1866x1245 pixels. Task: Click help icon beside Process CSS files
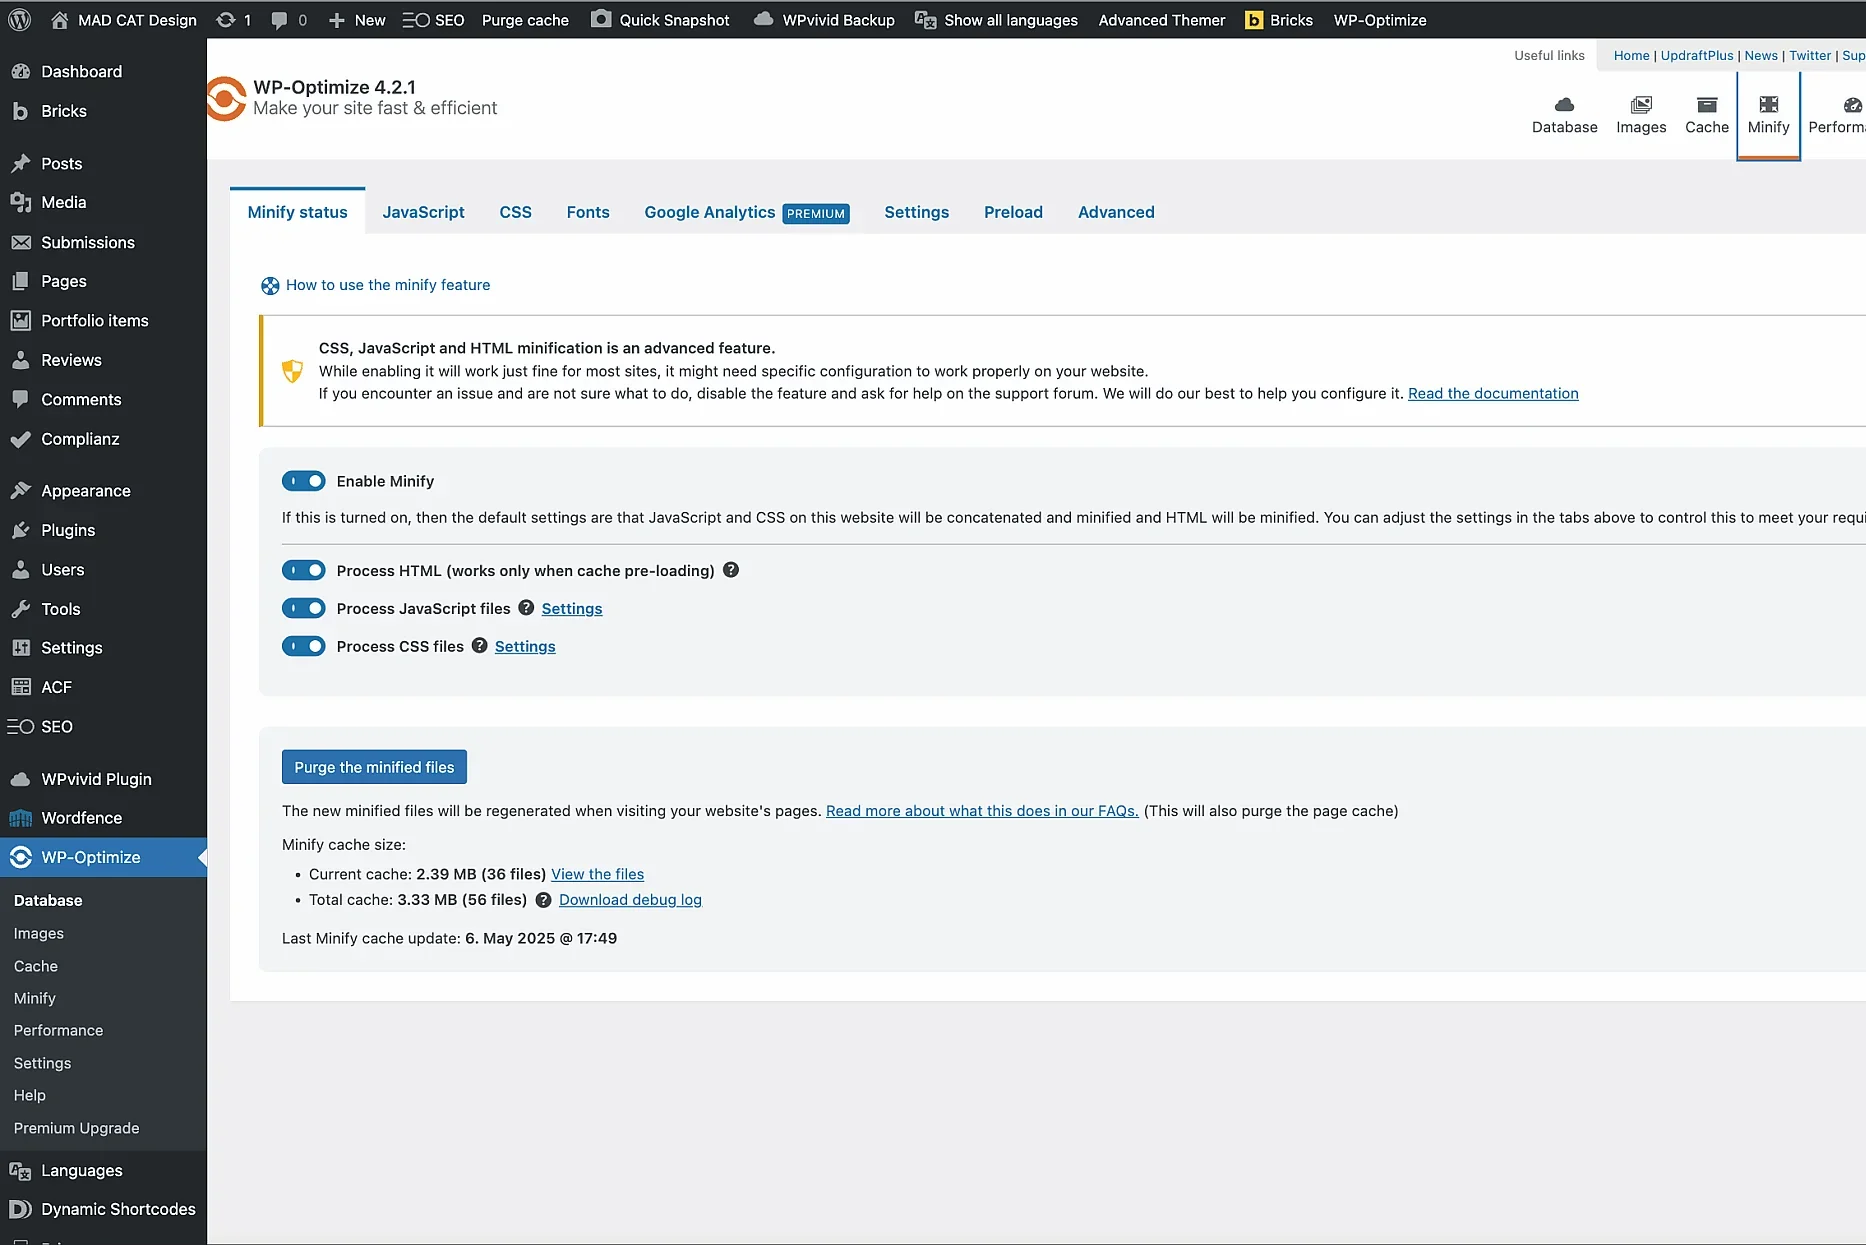pyautogui.click(x=480, y=646)
